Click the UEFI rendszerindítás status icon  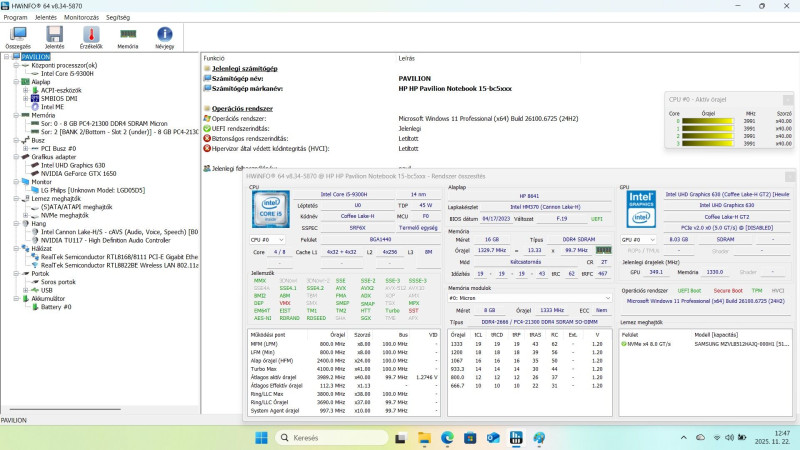[x=207, y=129]
